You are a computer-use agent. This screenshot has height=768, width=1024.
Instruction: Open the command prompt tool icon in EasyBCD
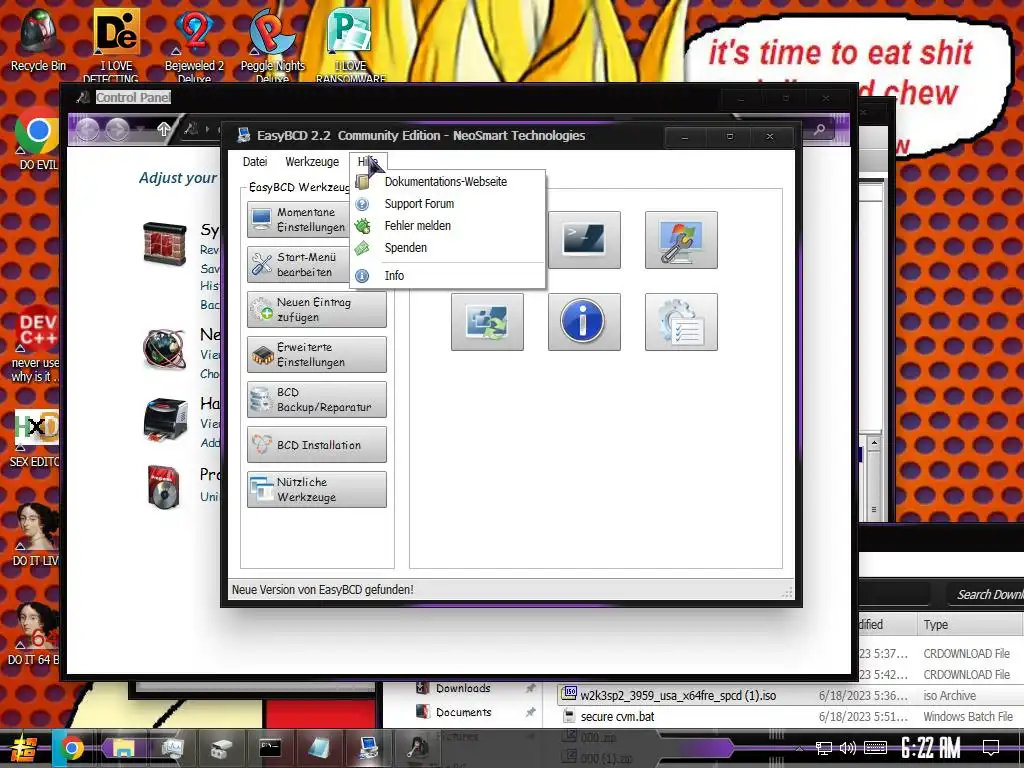[584, 240]
